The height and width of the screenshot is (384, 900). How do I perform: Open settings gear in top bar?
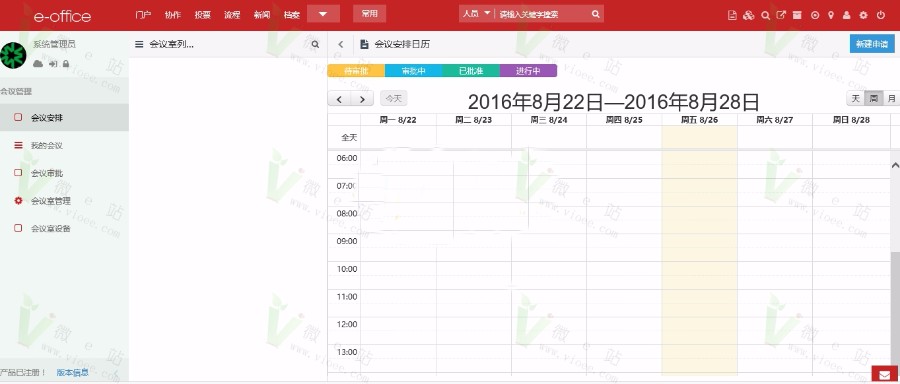point(863,15)
